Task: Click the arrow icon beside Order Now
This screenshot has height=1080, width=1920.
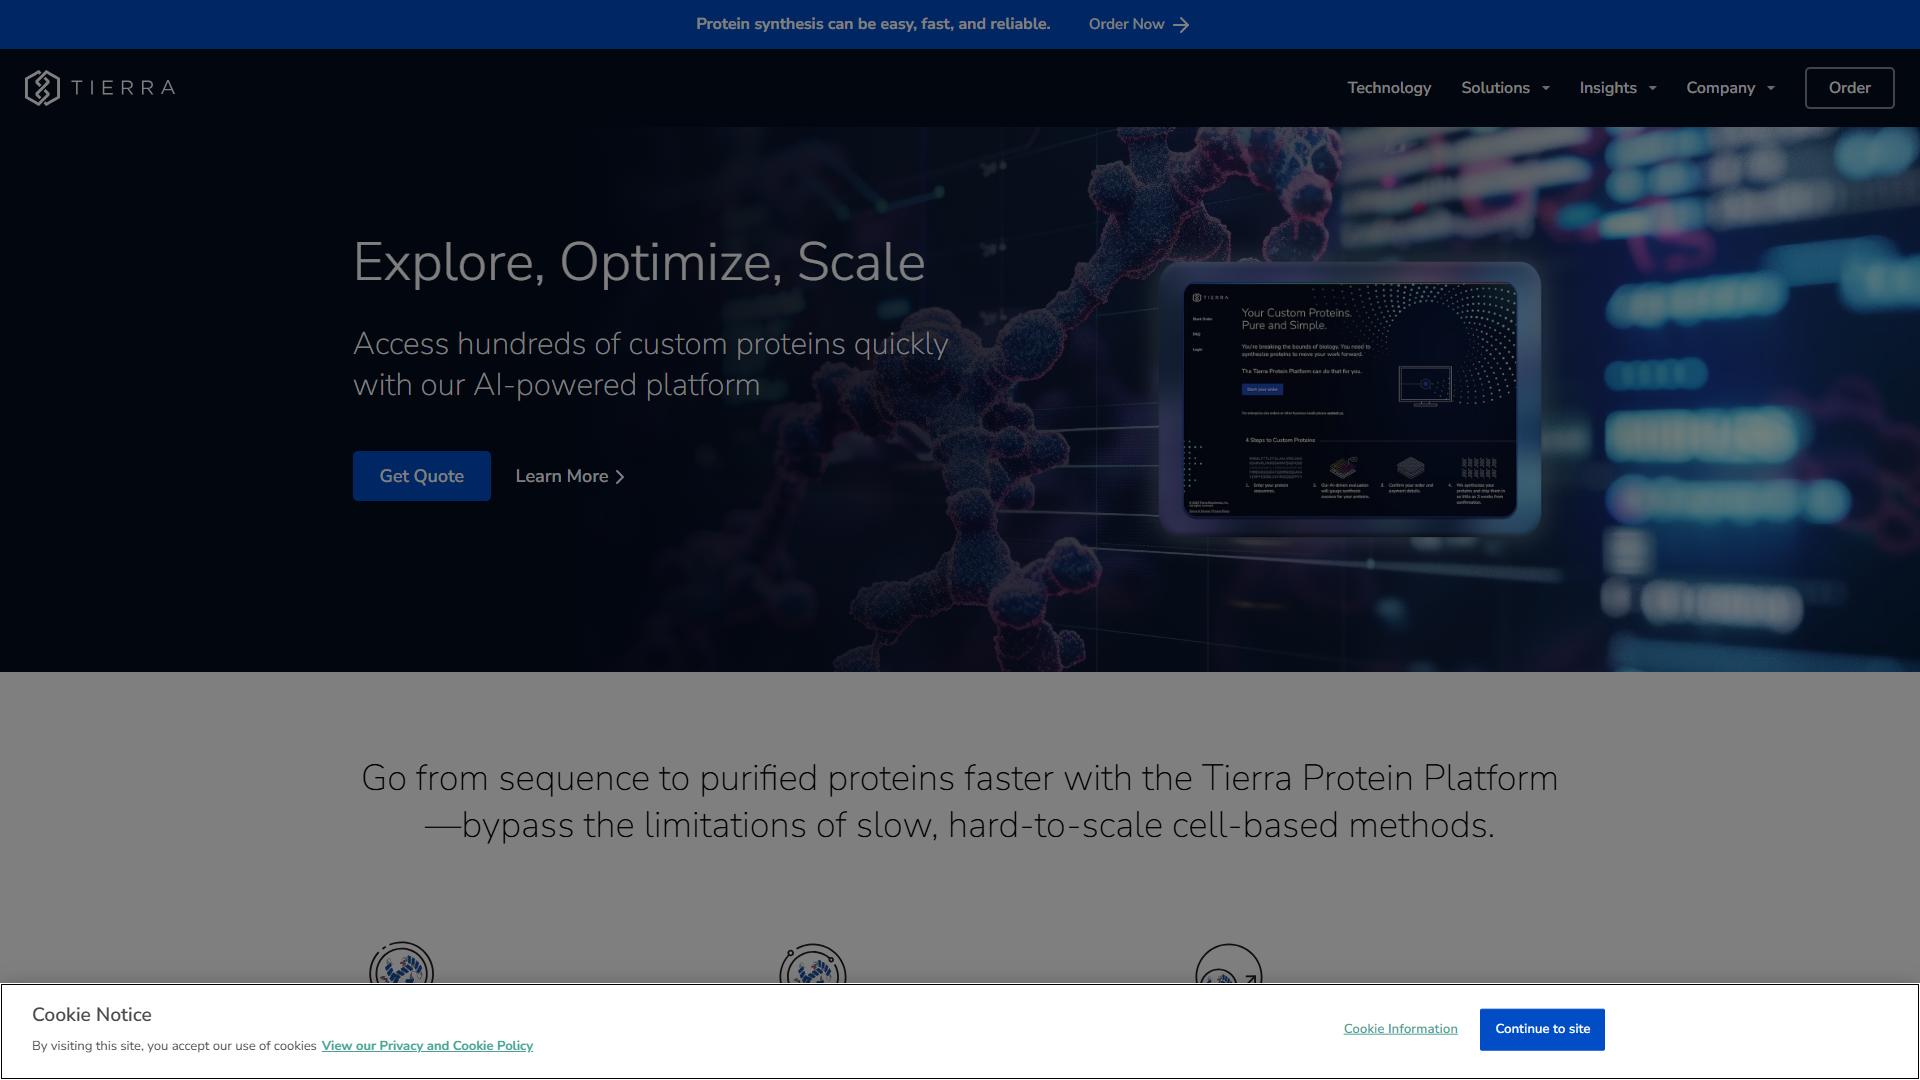Action: [1181, 25]
